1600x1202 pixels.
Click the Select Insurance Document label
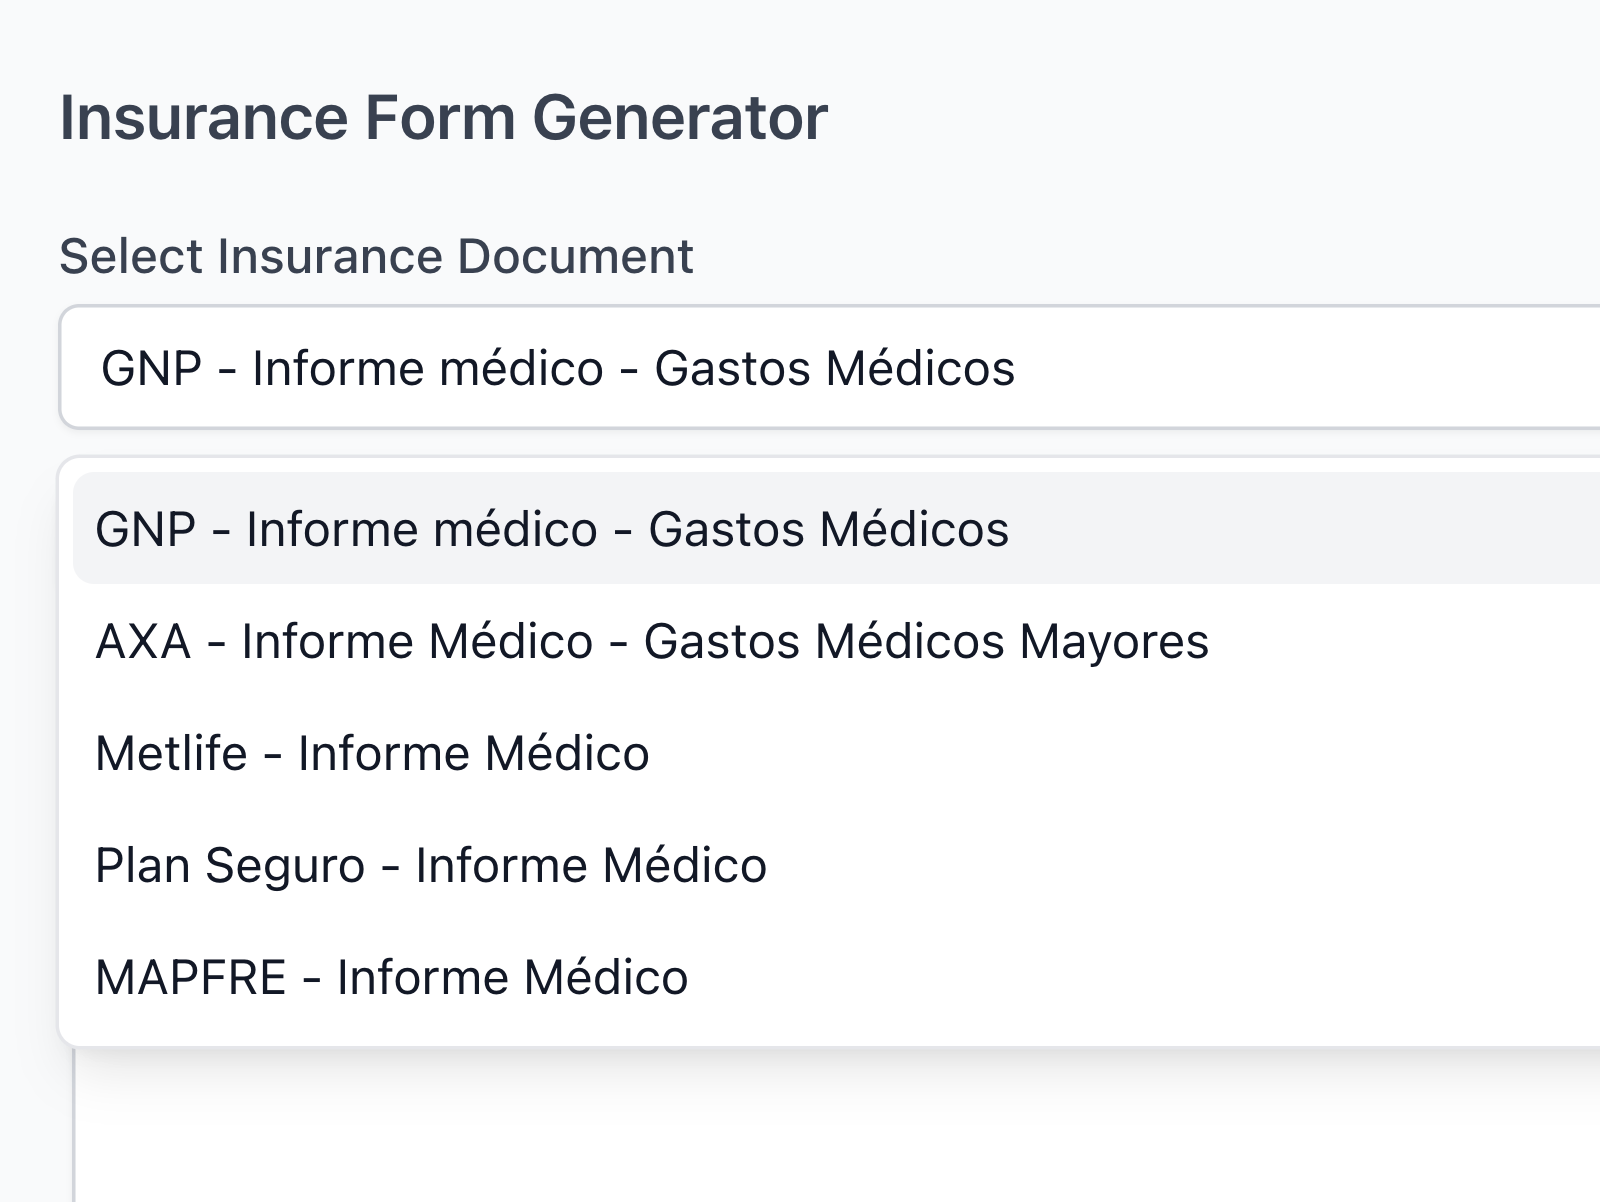[376, 256]
